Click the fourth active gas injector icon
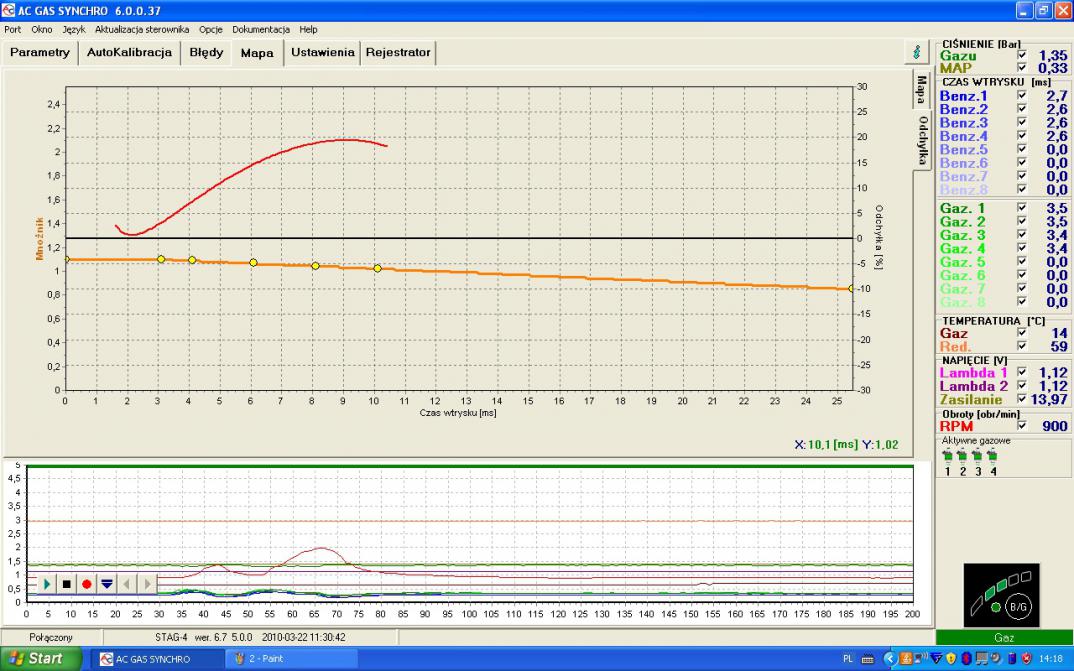Screen dimensions: 1074x671 pyautogui.click(x=992, y=455)
